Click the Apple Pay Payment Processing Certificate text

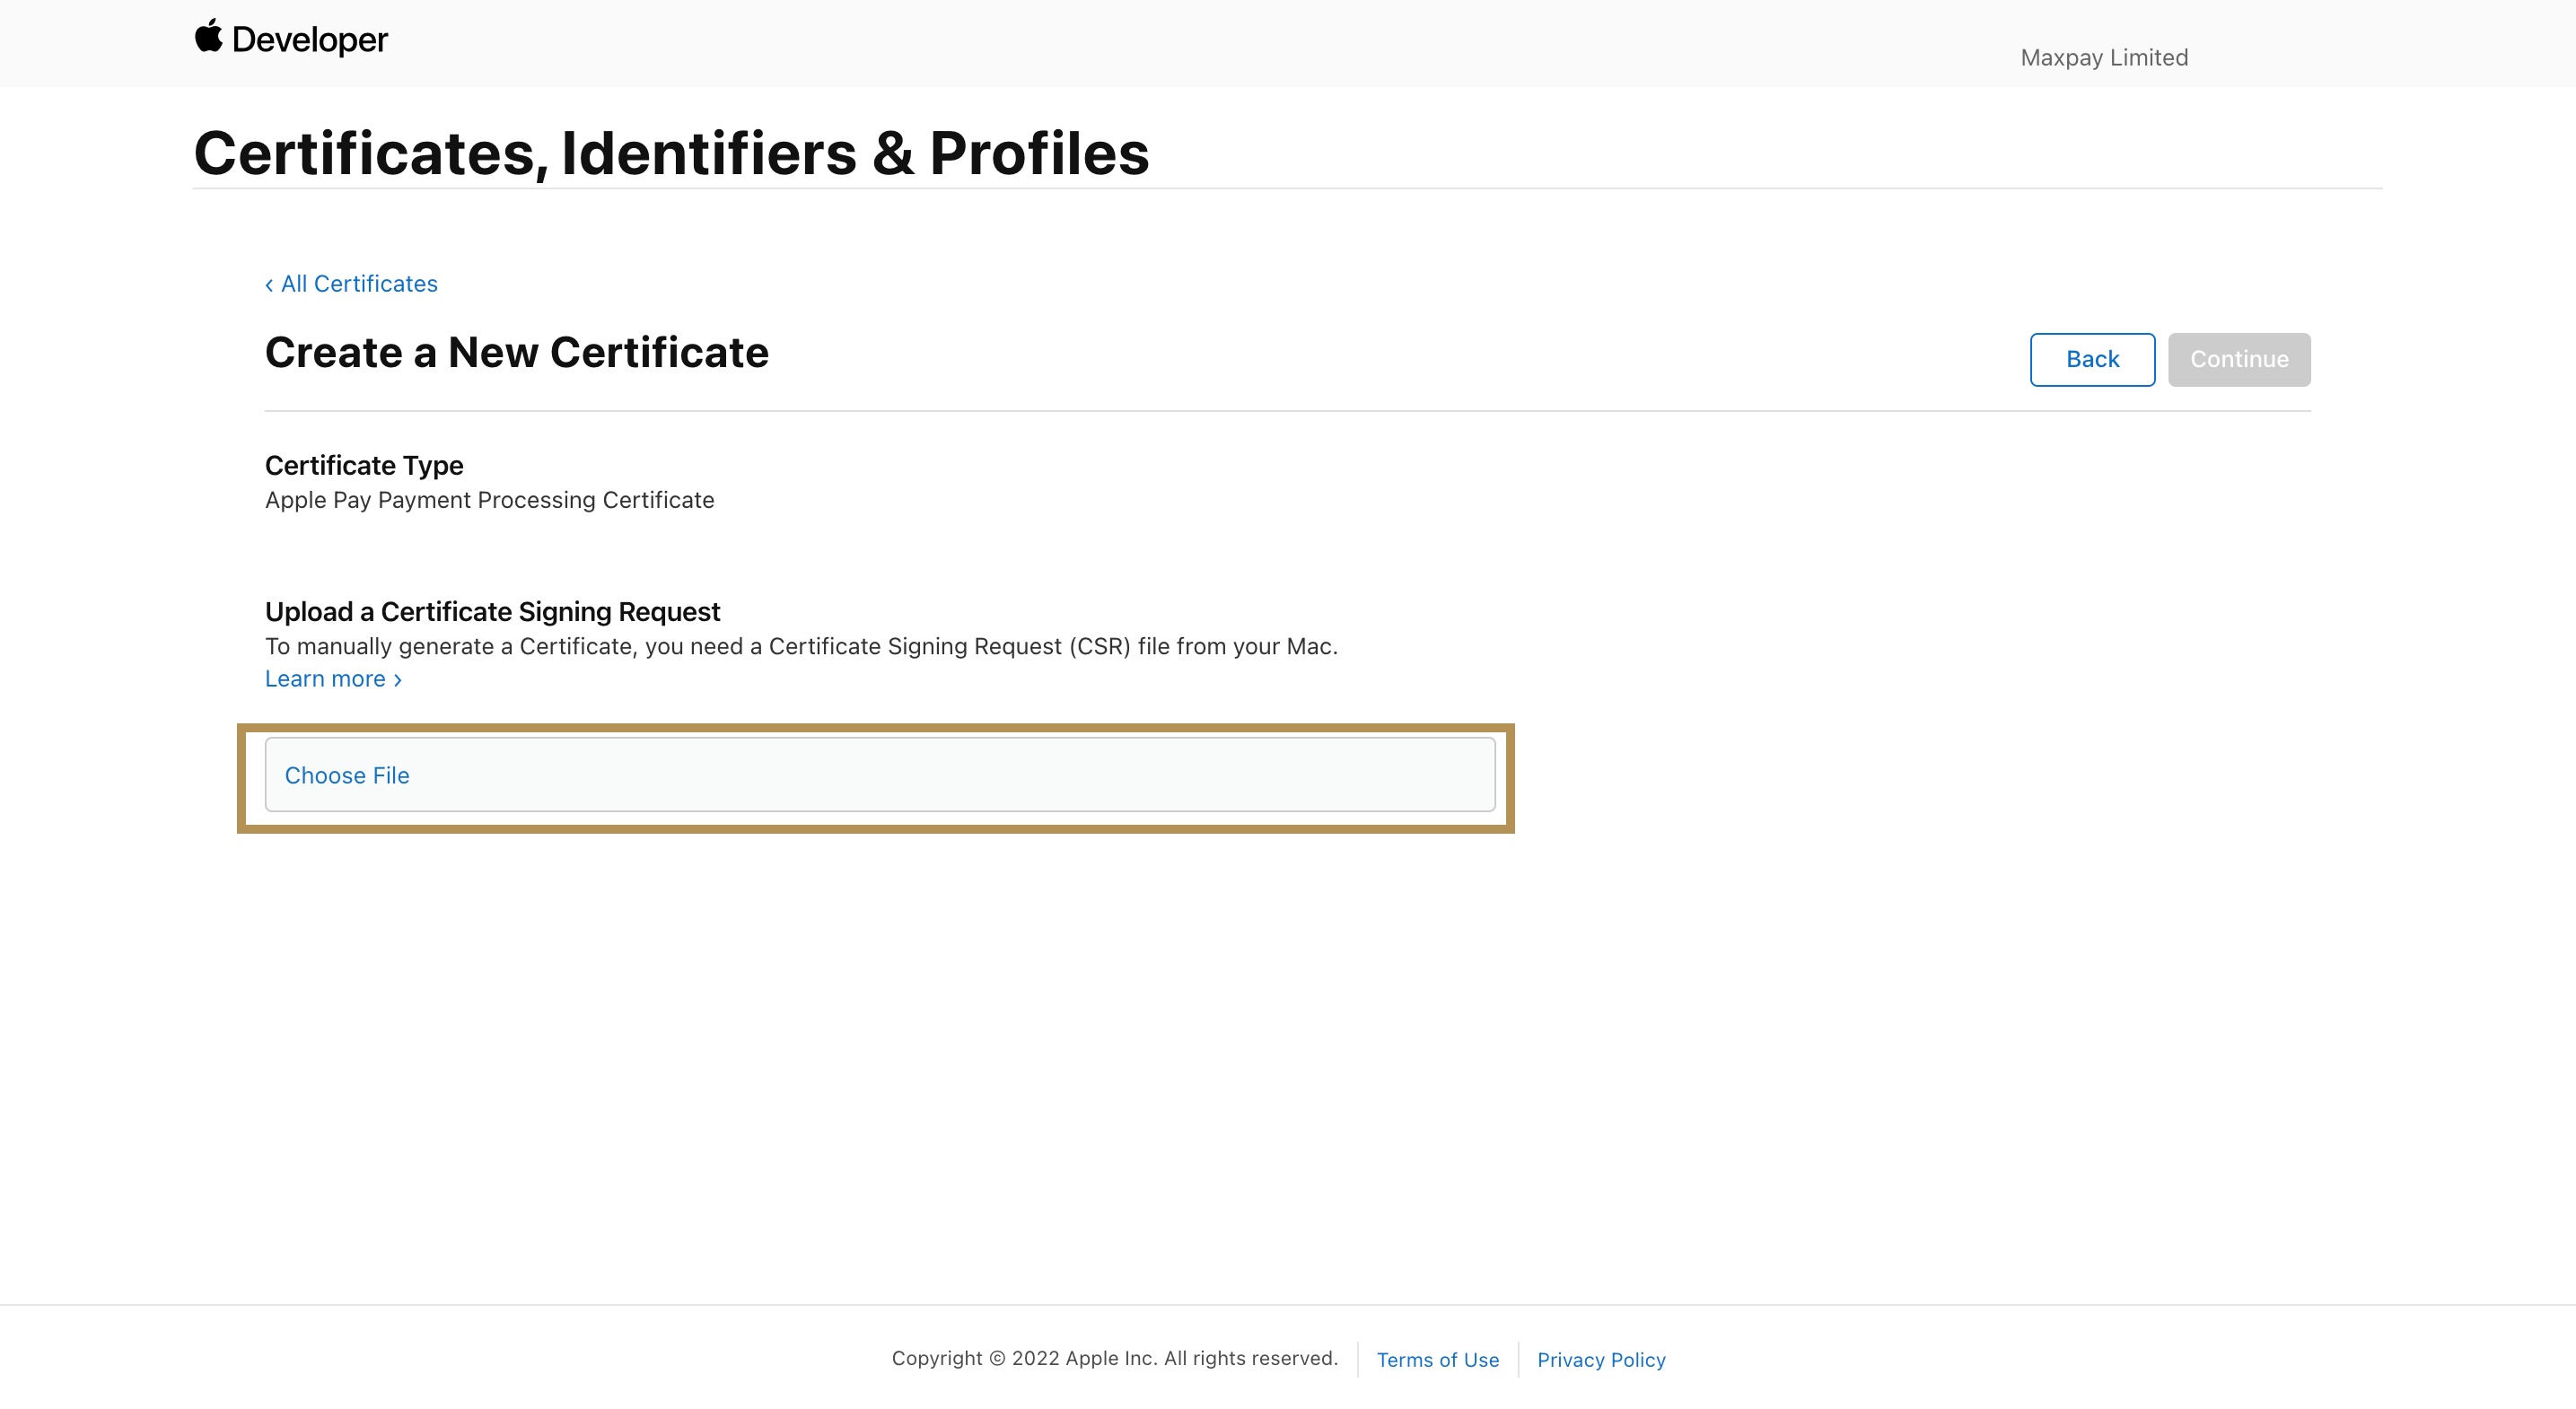click(x=489, y=500)
